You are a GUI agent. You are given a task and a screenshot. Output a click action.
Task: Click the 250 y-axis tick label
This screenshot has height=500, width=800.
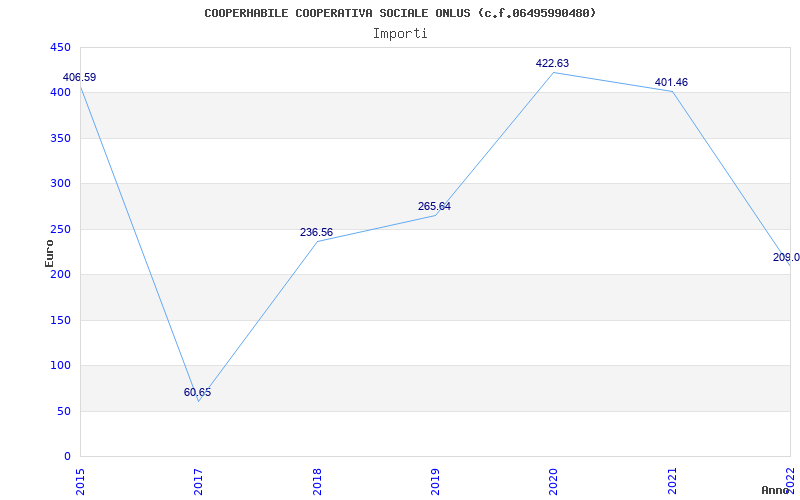[x=60, y=230]
